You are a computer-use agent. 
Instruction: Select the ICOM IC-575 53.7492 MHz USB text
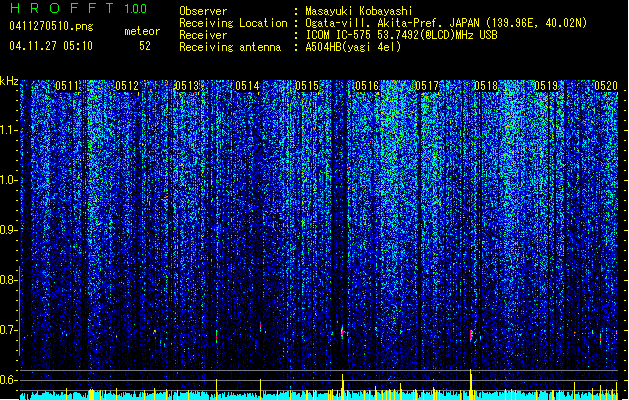pos(401,35)
